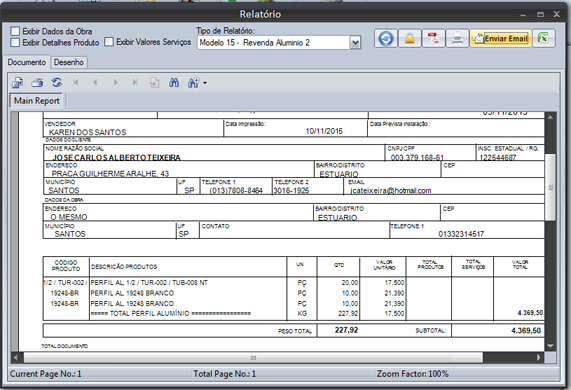Click phone number (013)7808-8464
This screenshot has height=390, width=571.
coord(236,190)
